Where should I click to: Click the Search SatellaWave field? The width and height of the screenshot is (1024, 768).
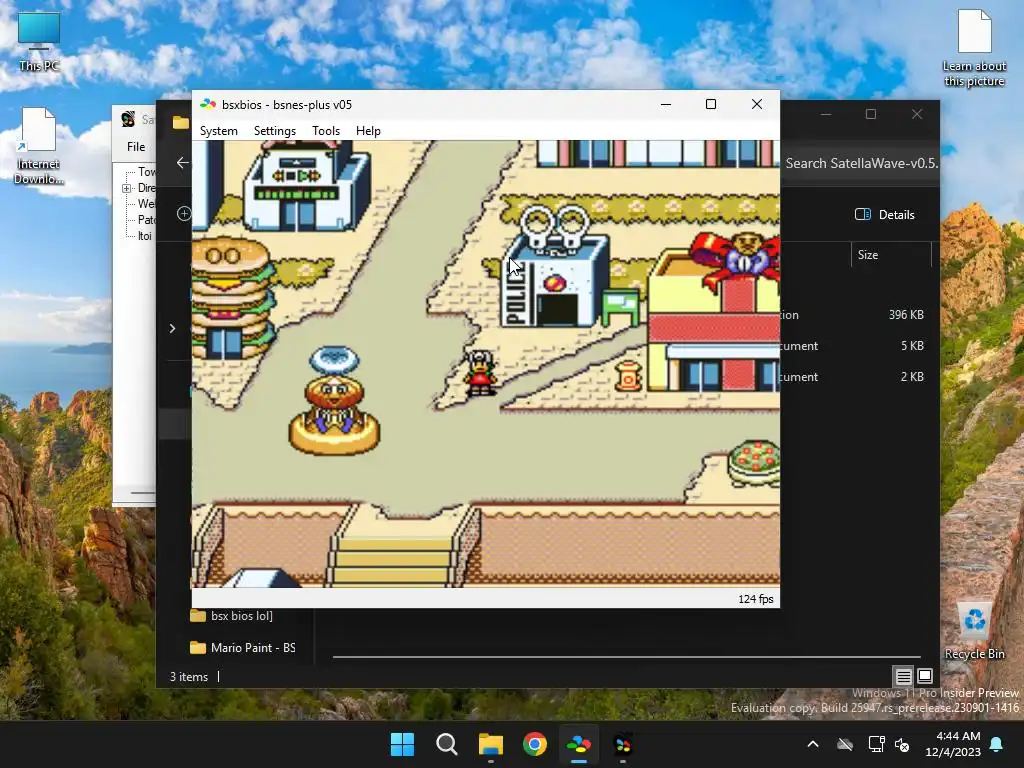(x=861, y=163)
